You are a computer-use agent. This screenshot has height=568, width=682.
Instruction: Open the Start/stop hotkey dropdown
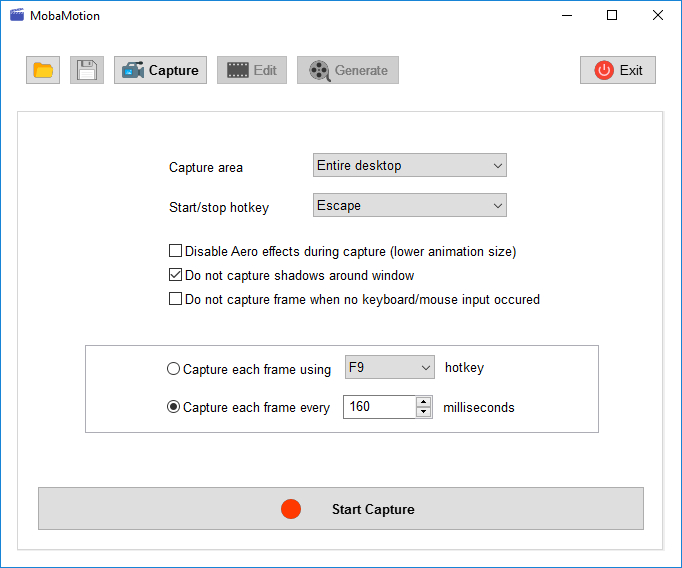click(410, 205)
